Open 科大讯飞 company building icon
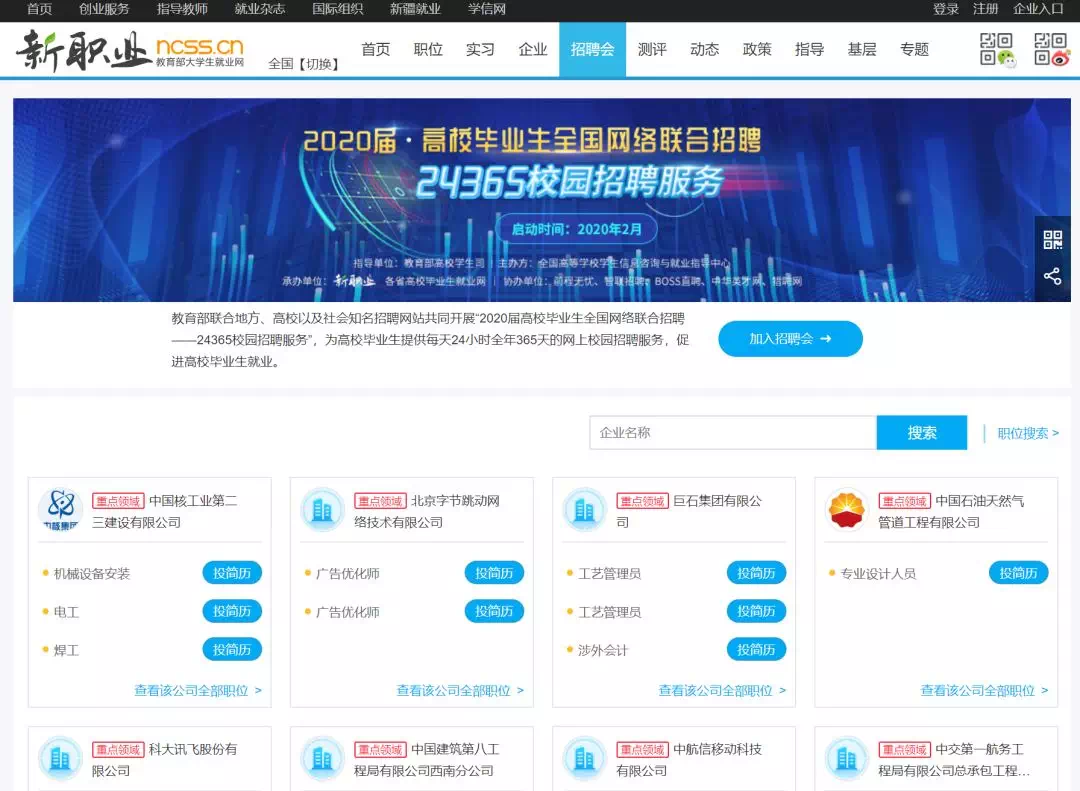Image resolution: width=1080 pixels, height=791 pixels. click(x=61, y=759)
